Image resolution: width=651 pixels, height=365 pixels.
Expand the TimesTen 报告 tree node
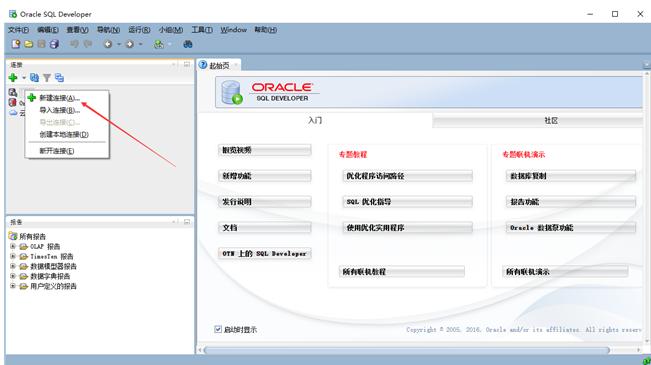[13, 256]
